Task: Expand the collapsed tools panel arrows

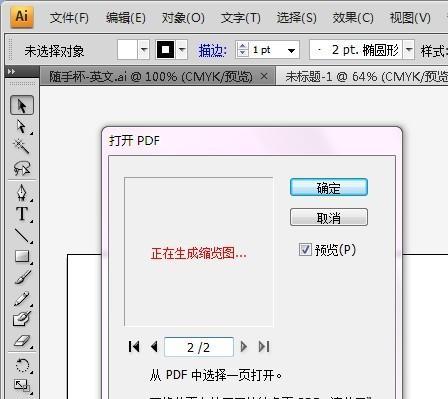Action: [x=11, y=71]
